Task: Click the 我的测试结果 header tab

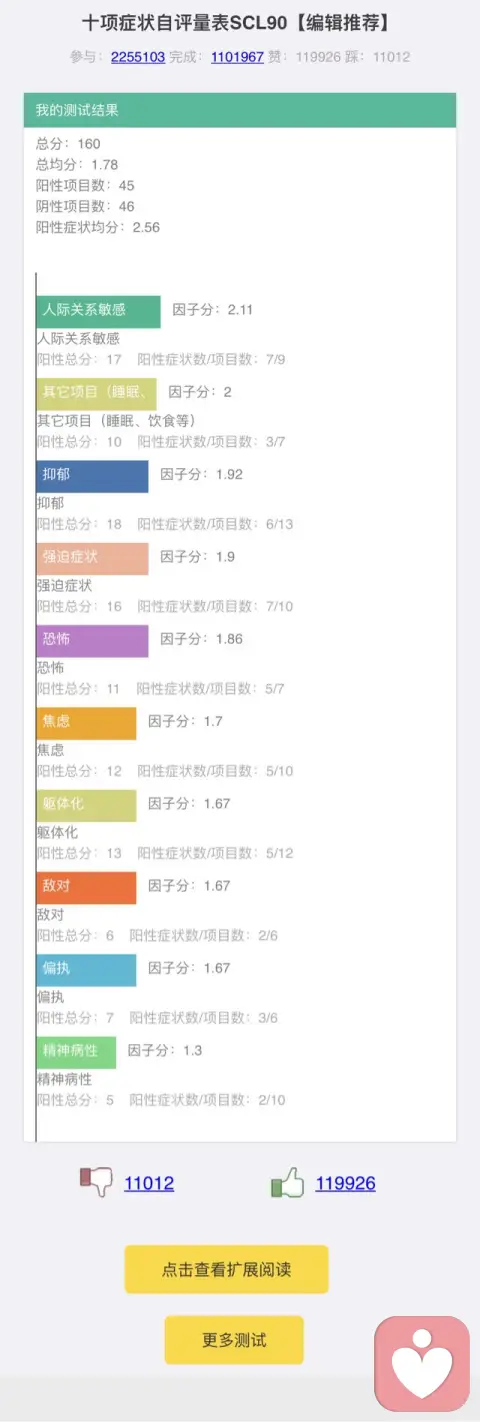Action: 240,110
